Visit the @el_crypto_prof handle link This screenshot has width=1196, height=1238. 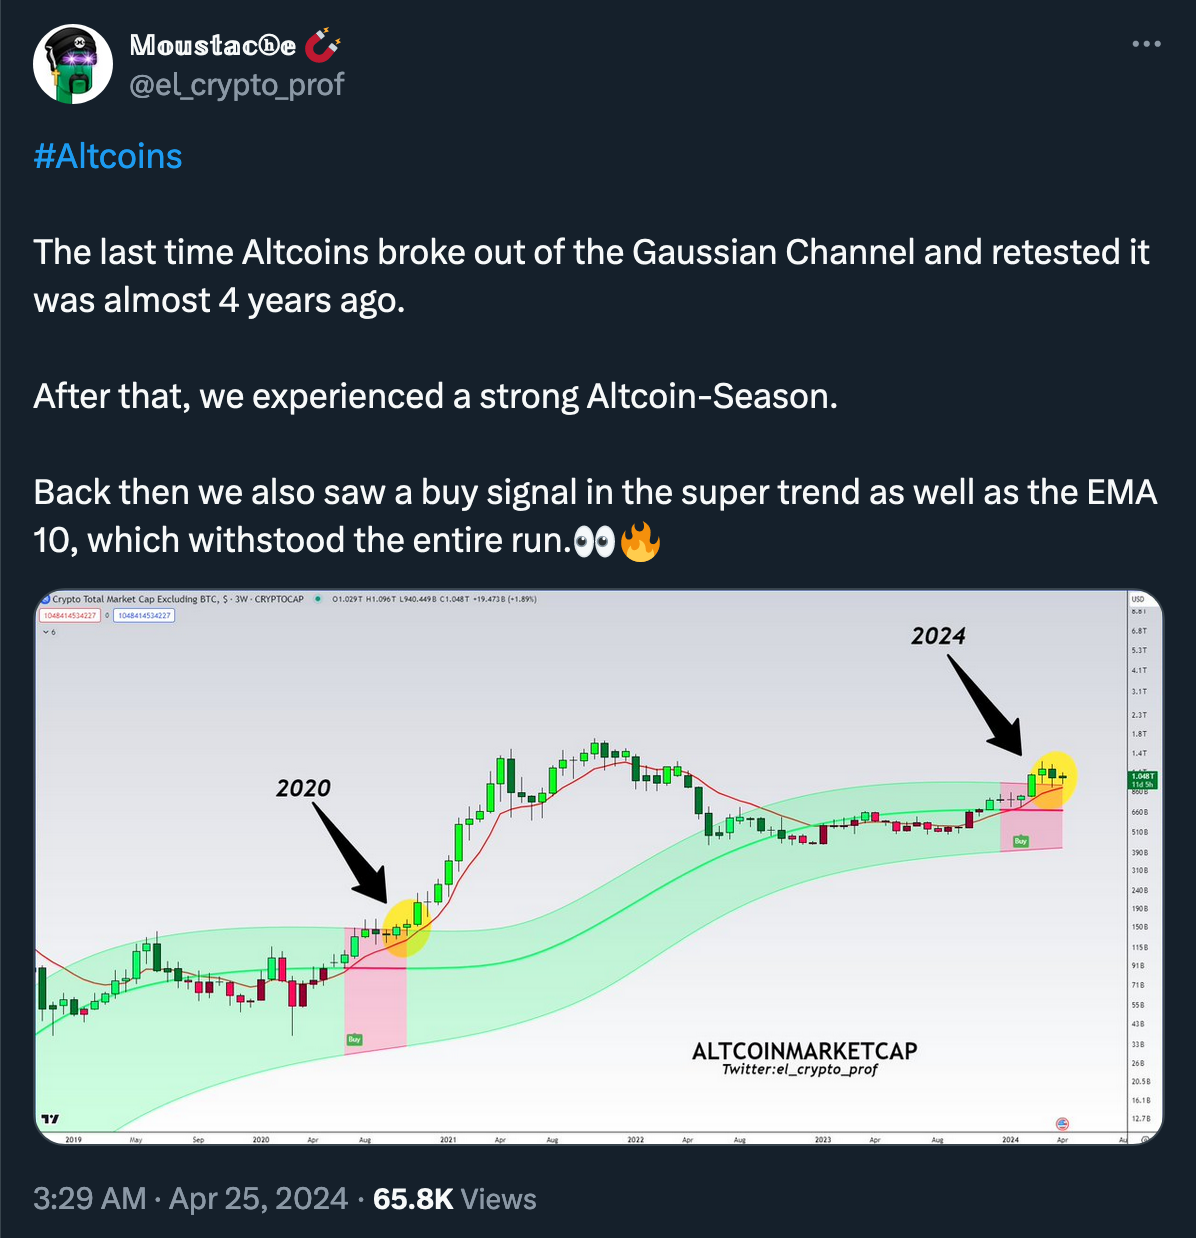(x=237, y=84)
